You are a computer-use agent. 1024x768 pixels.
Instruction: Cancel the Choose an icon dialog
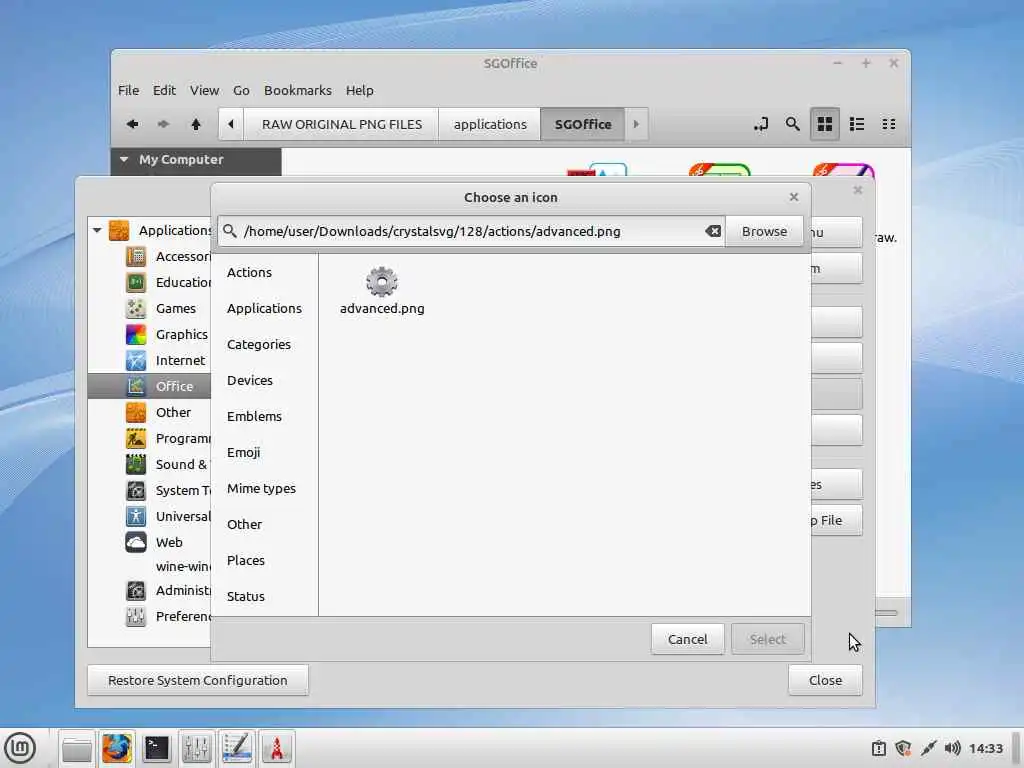click(x=687, y=639)
